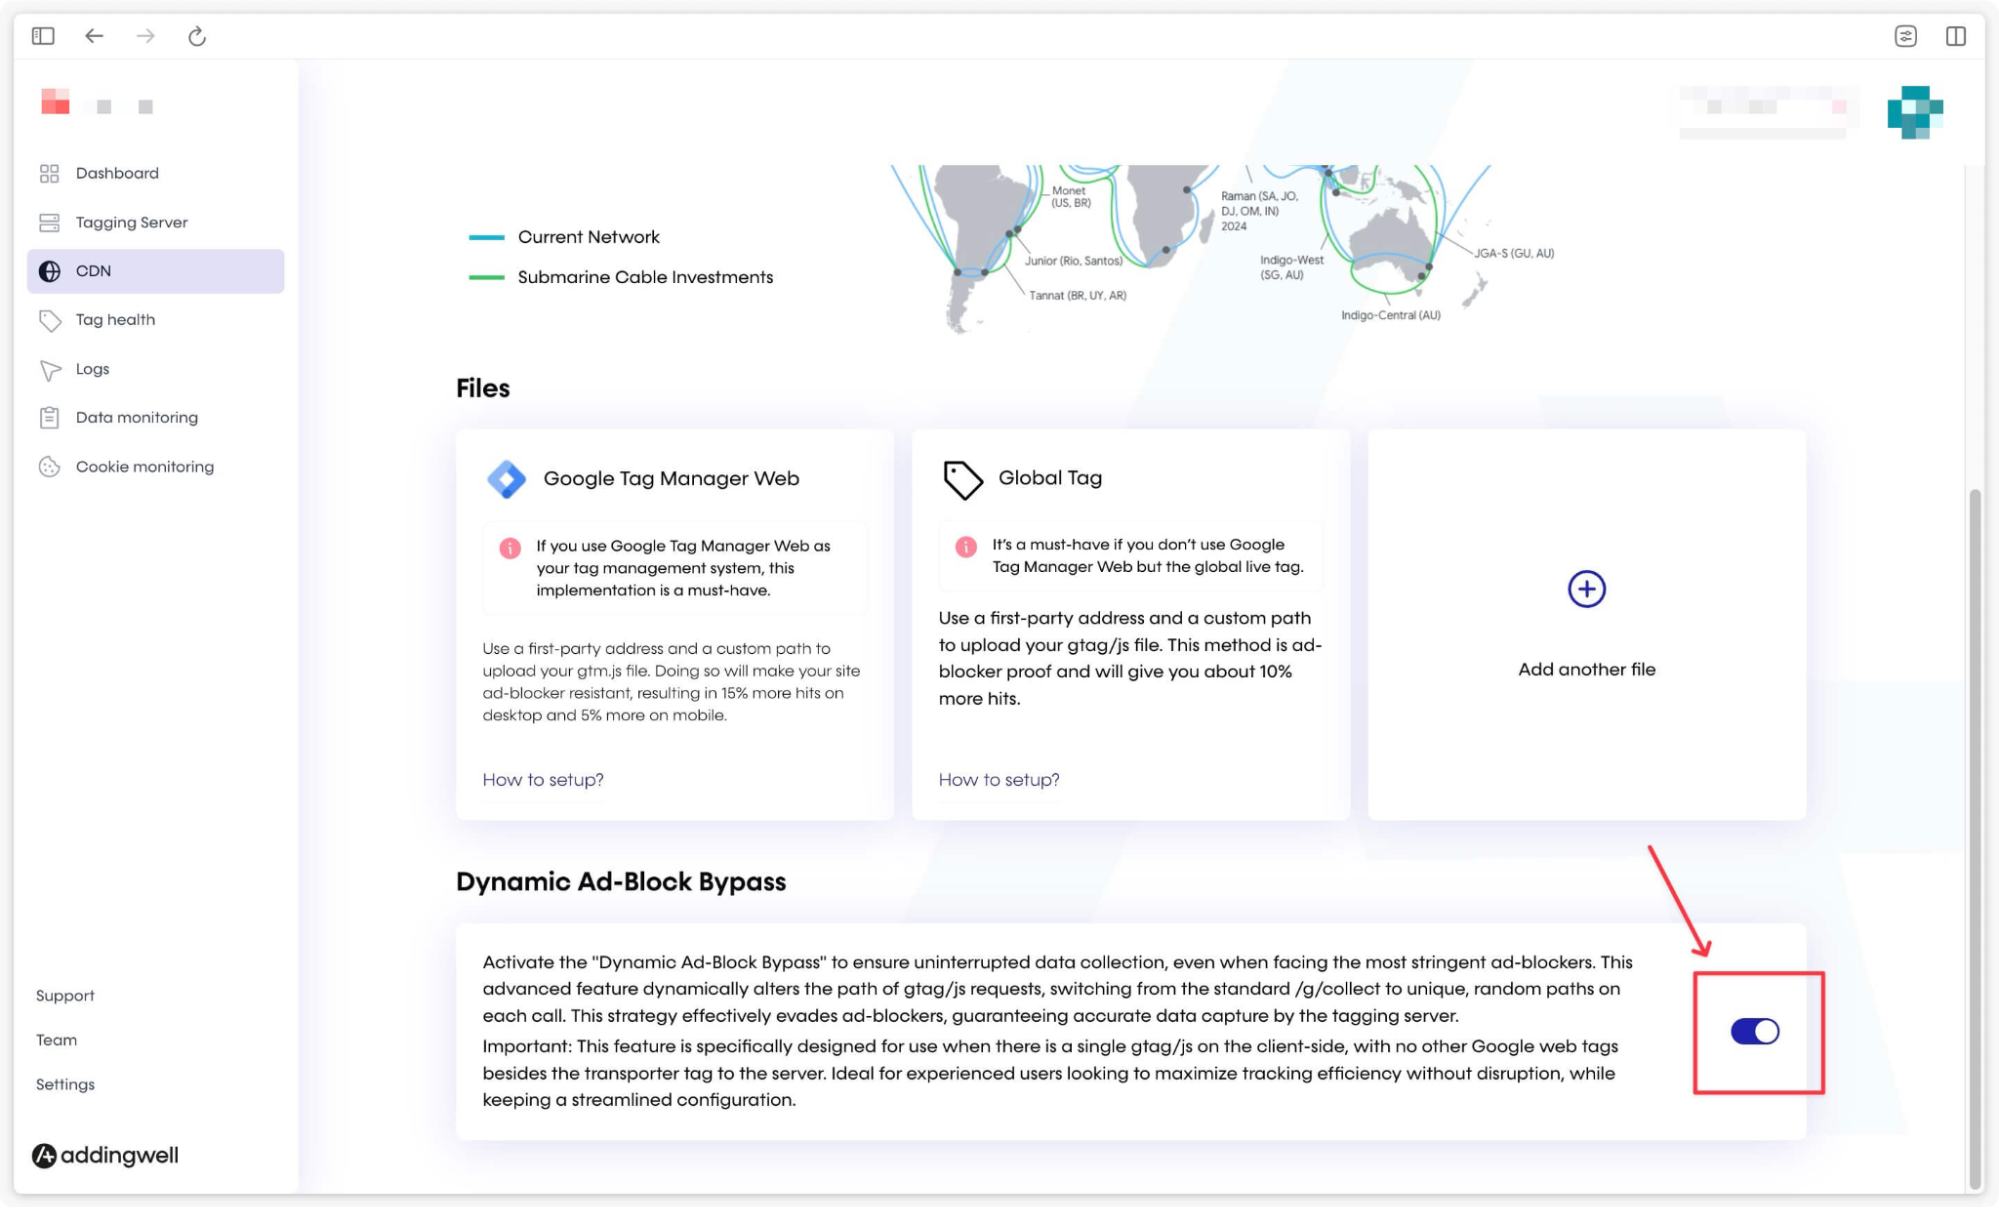
Task: Click the red pixelated logo top left
Action: pyautogui.click(x=55, y=101)
